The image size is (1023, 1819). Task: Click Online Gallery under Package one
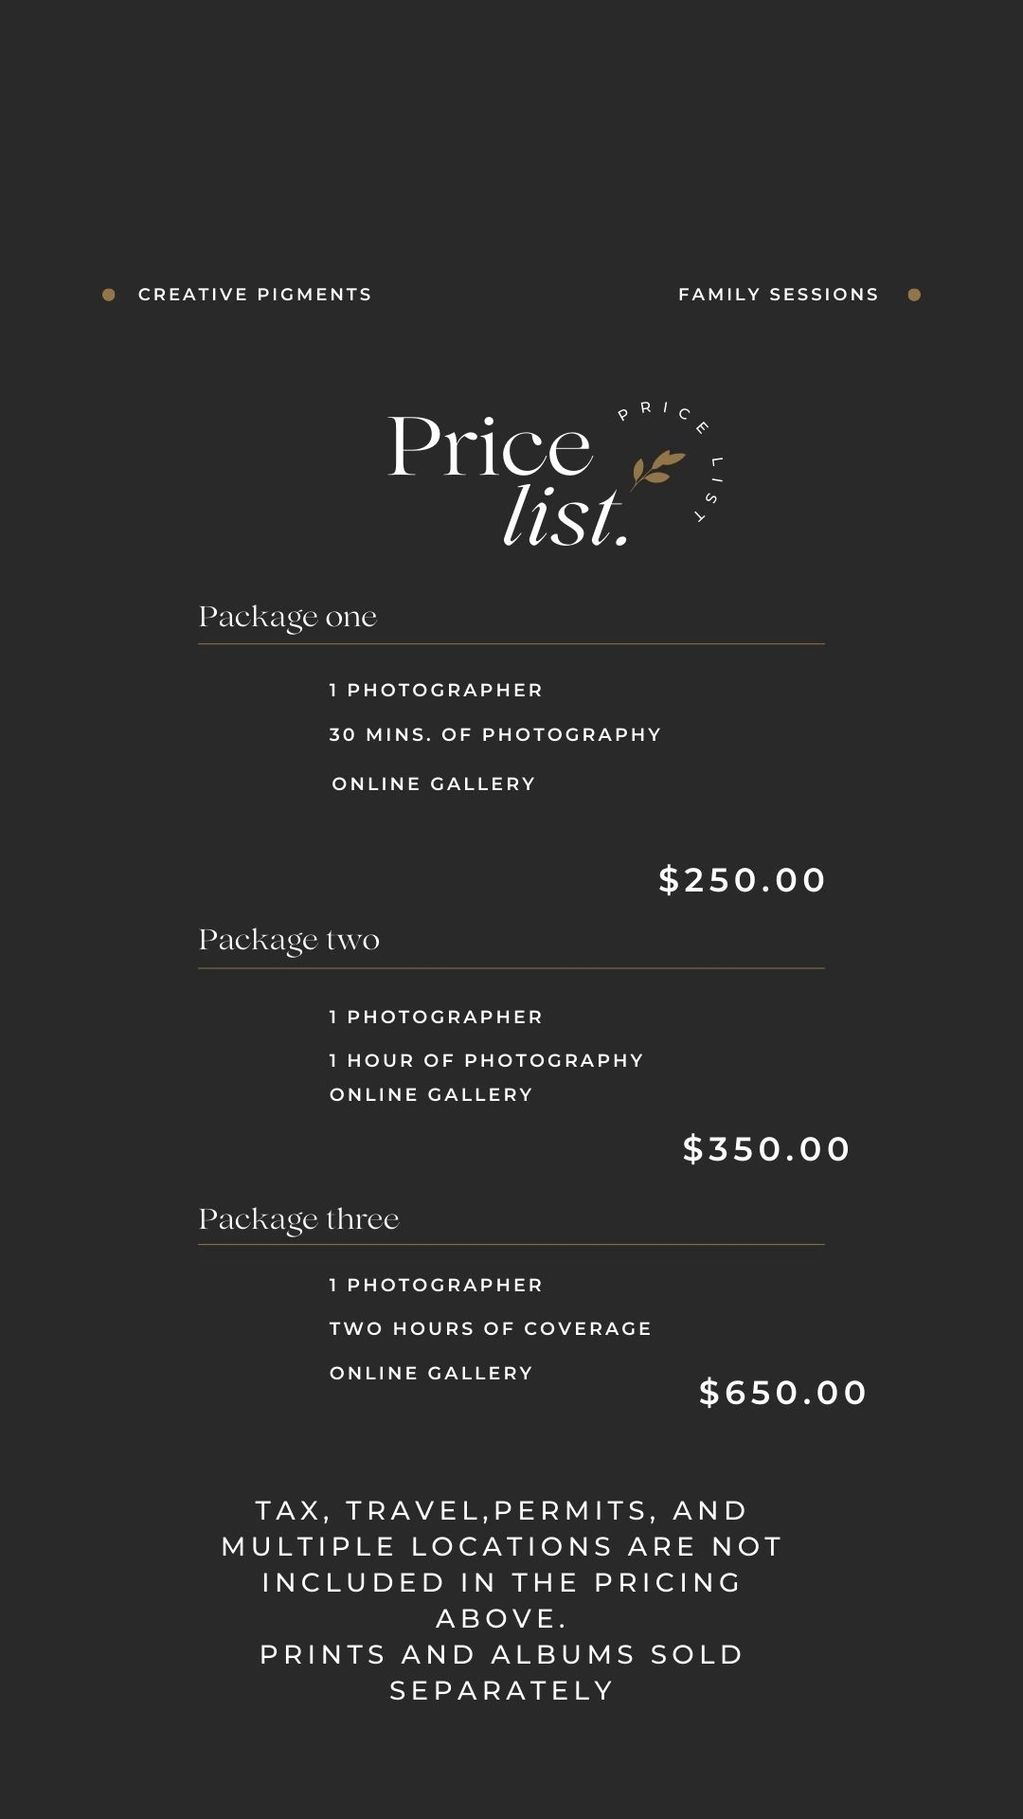pyautogui.click(x=434, y=784)
